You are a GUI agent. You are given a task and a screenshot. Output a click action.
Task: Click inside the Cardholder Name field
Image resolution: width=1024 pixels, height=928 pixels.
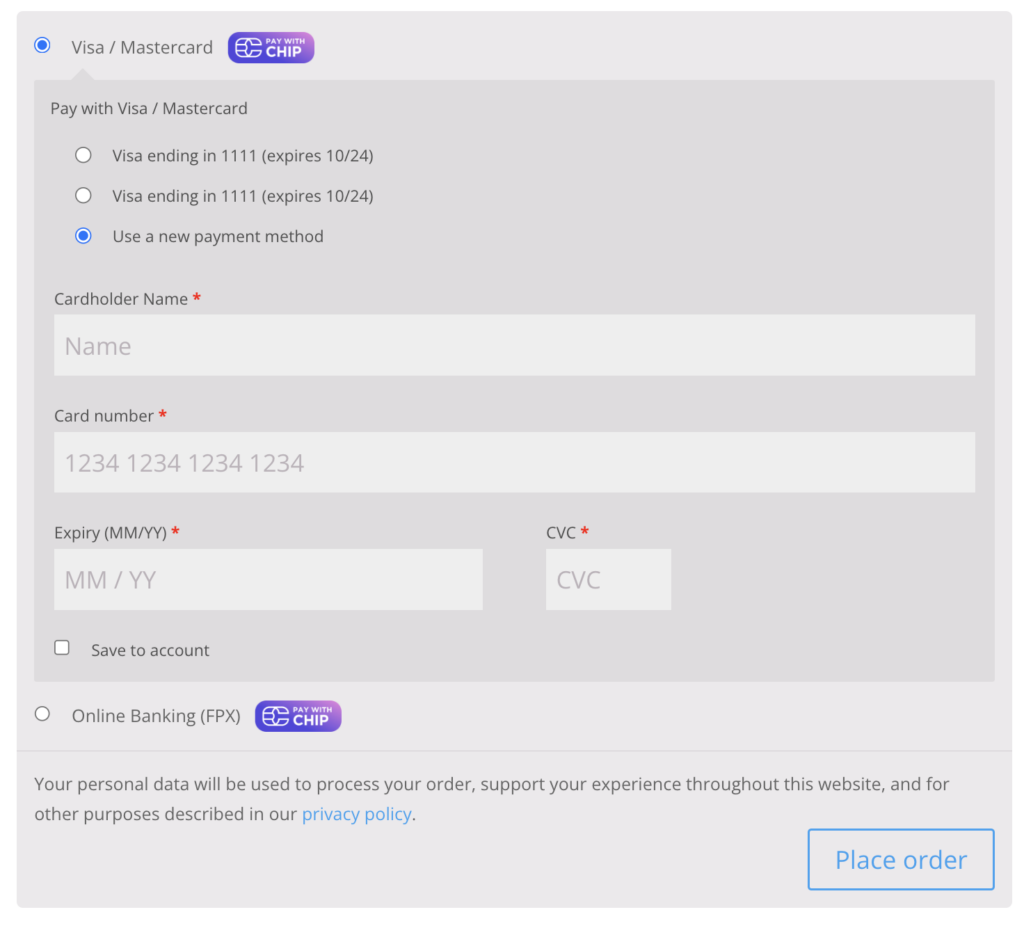[x=514, y=345]
